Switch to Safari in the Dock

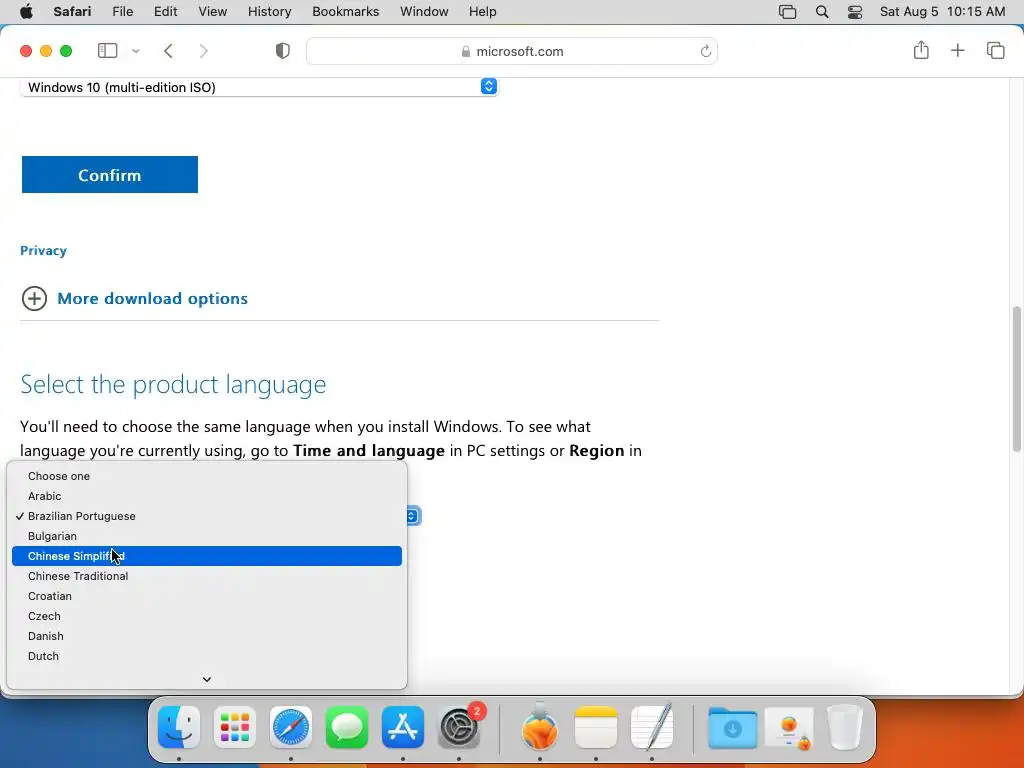[x=291, y=727]
